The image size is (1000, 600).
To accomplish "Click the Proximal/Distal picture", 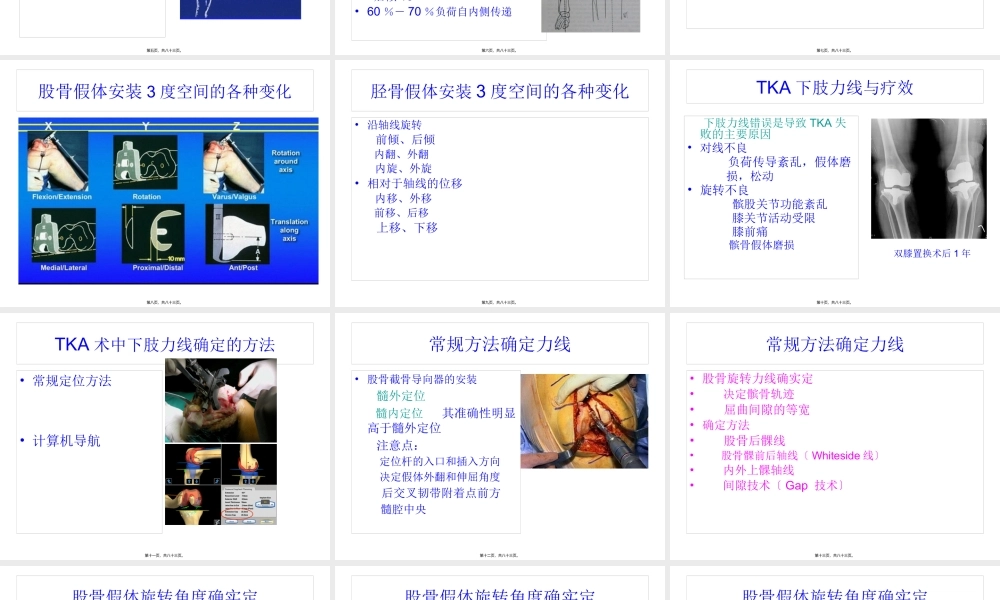I will coord(153,233).
